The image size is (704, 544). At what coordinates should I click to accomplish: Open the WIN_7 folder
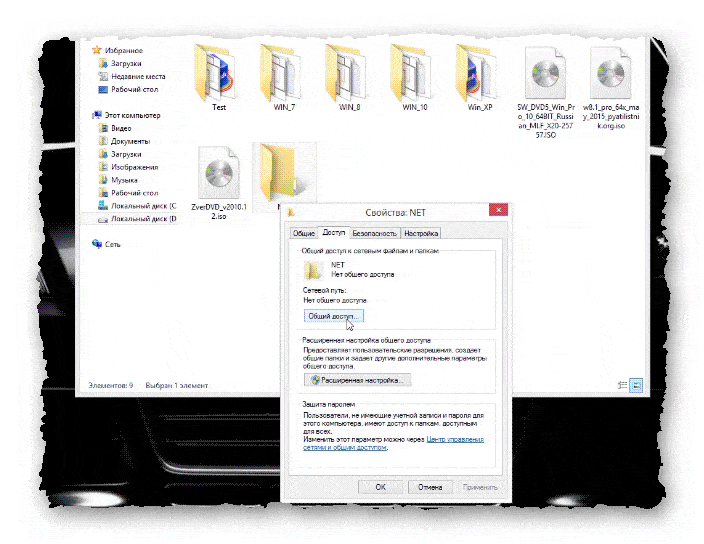[284, 77]
